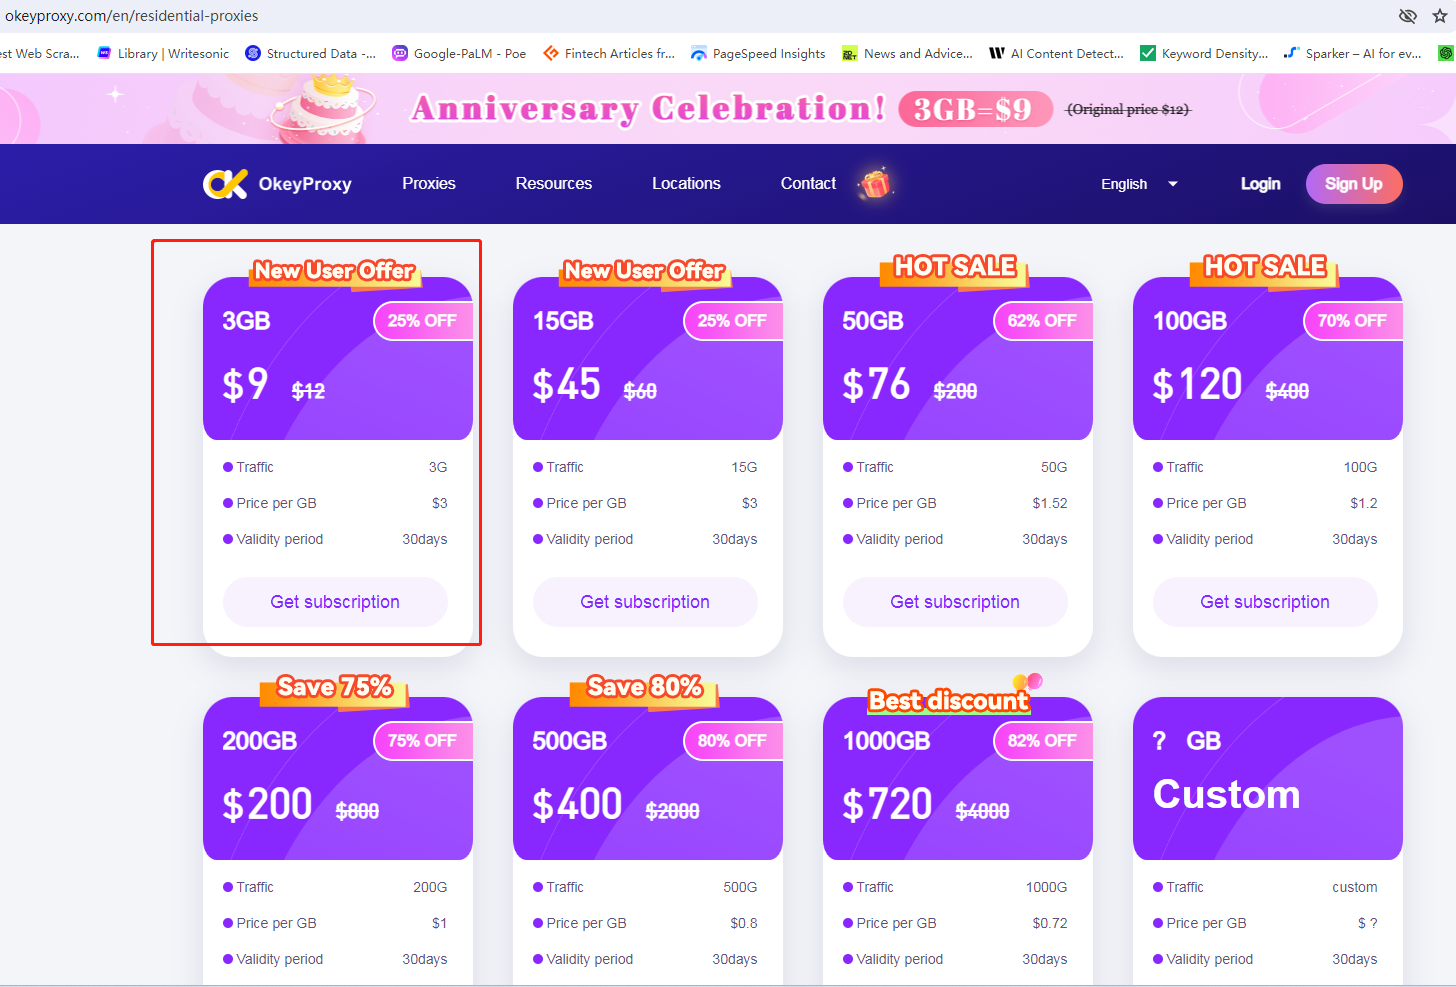Click the Login link

pos(1260,184)
